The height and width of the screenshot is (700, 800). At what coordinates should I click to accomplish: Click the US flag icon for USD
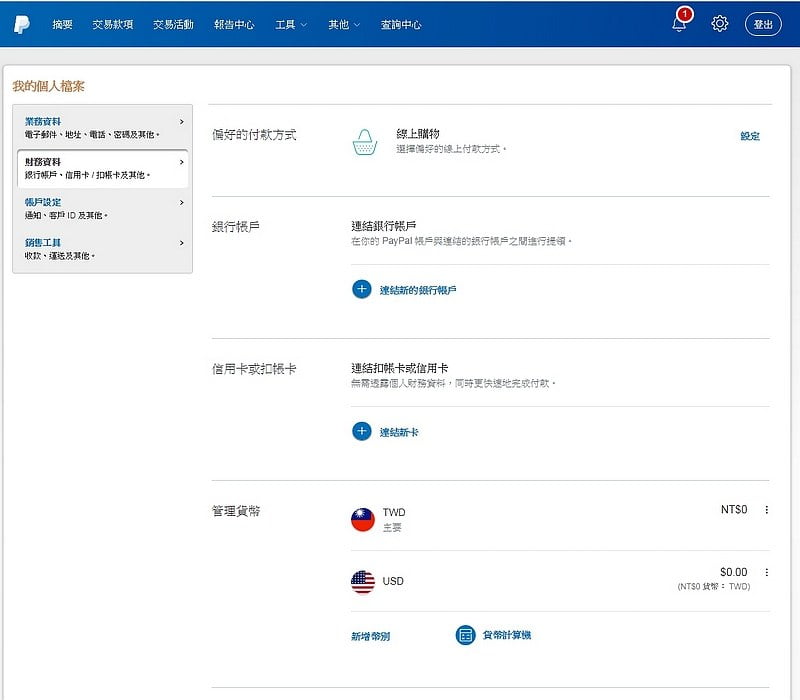click(363, 582)
